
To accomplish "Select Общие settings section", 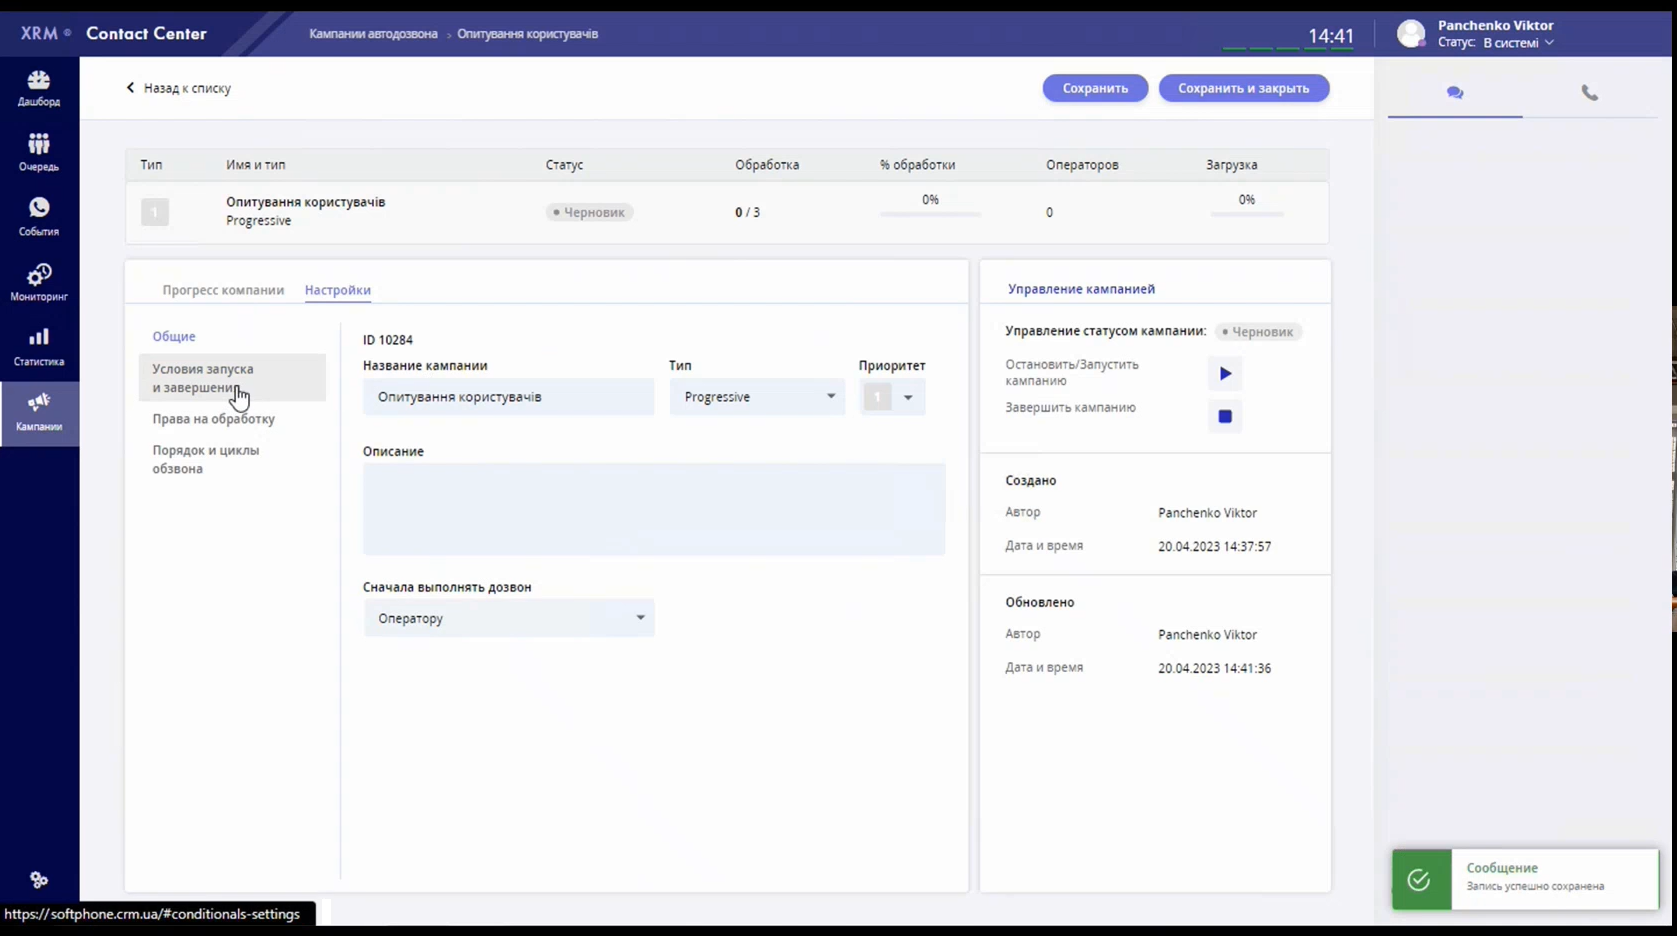I will pyautogui.click(x=174, y=337).
